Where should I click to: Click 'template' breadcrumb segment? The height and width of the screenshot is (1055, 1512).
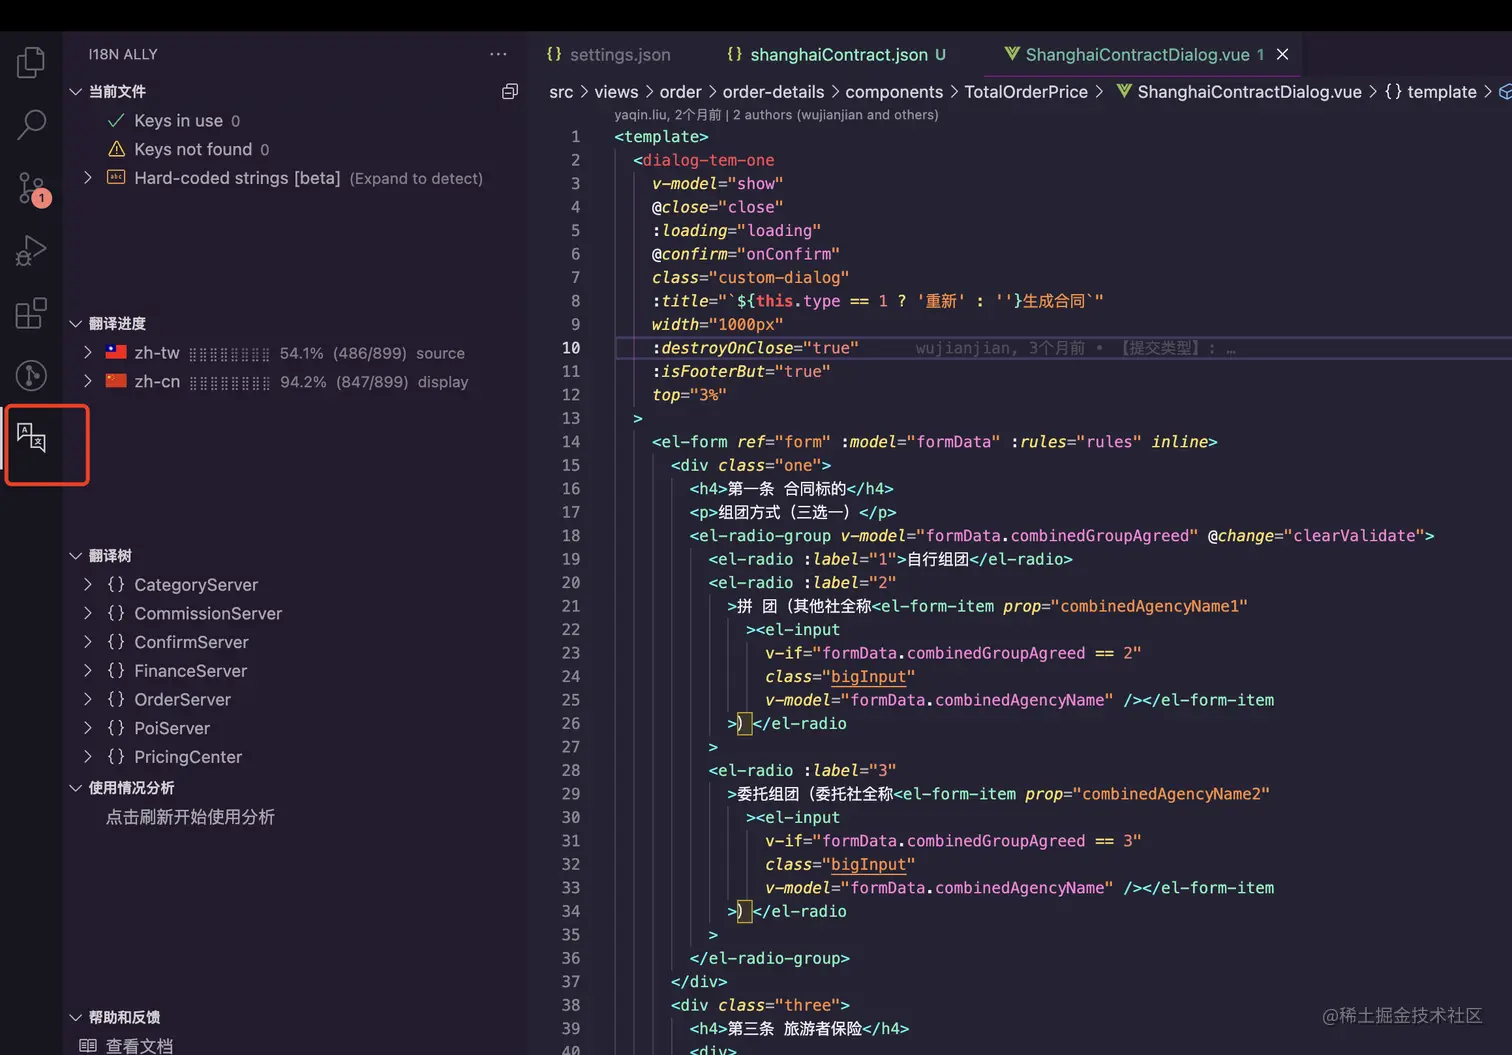pos(1441,92)
